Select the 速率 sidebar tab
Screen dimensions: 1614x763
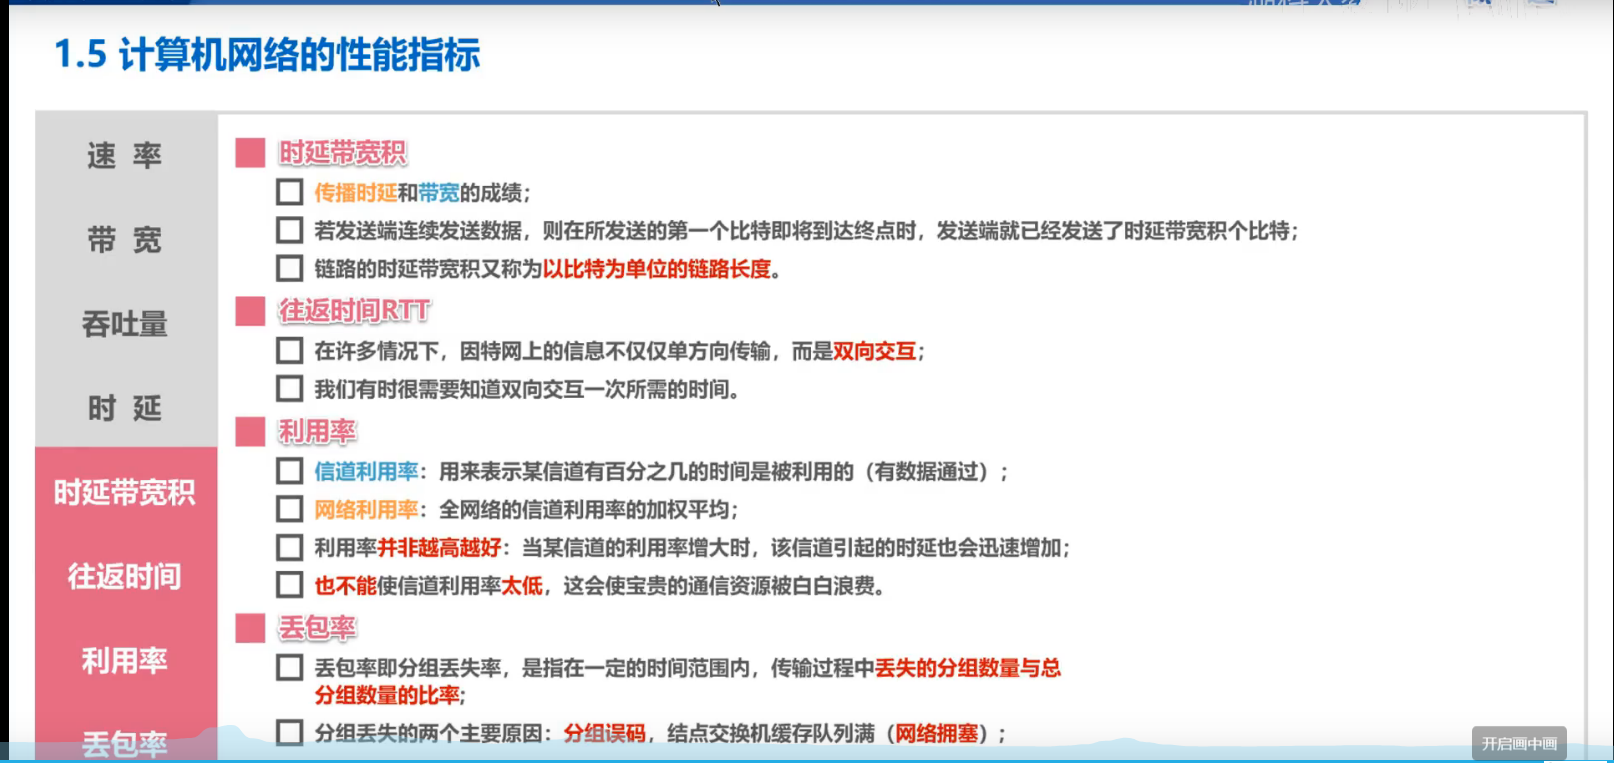(125, 156)
